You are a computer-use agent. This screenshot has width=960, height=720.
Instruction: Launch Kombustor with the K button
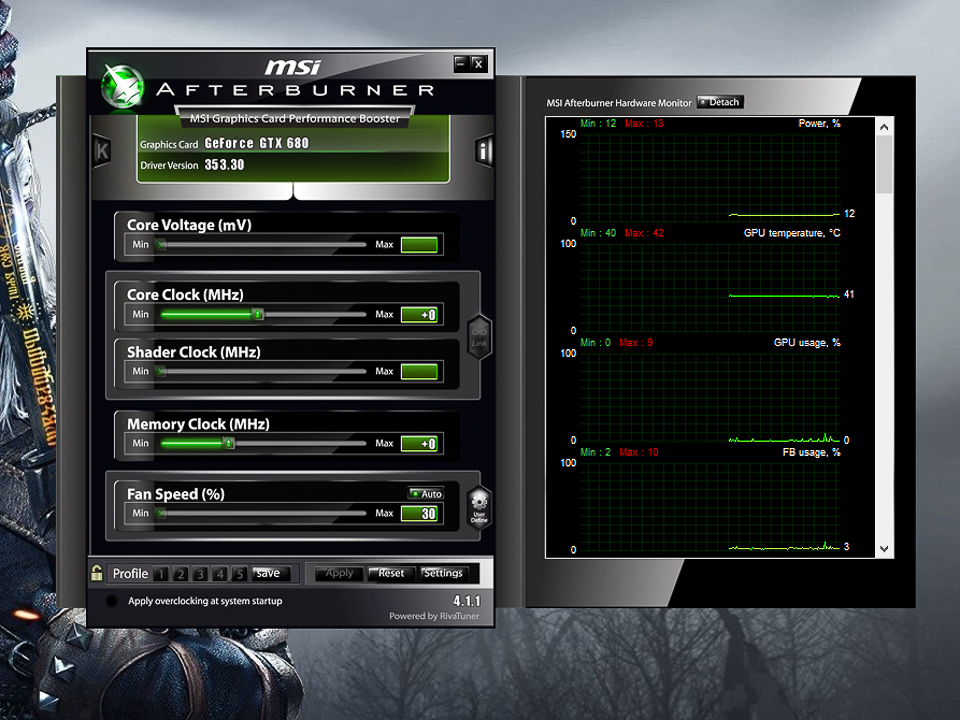(x=102, y=151)
